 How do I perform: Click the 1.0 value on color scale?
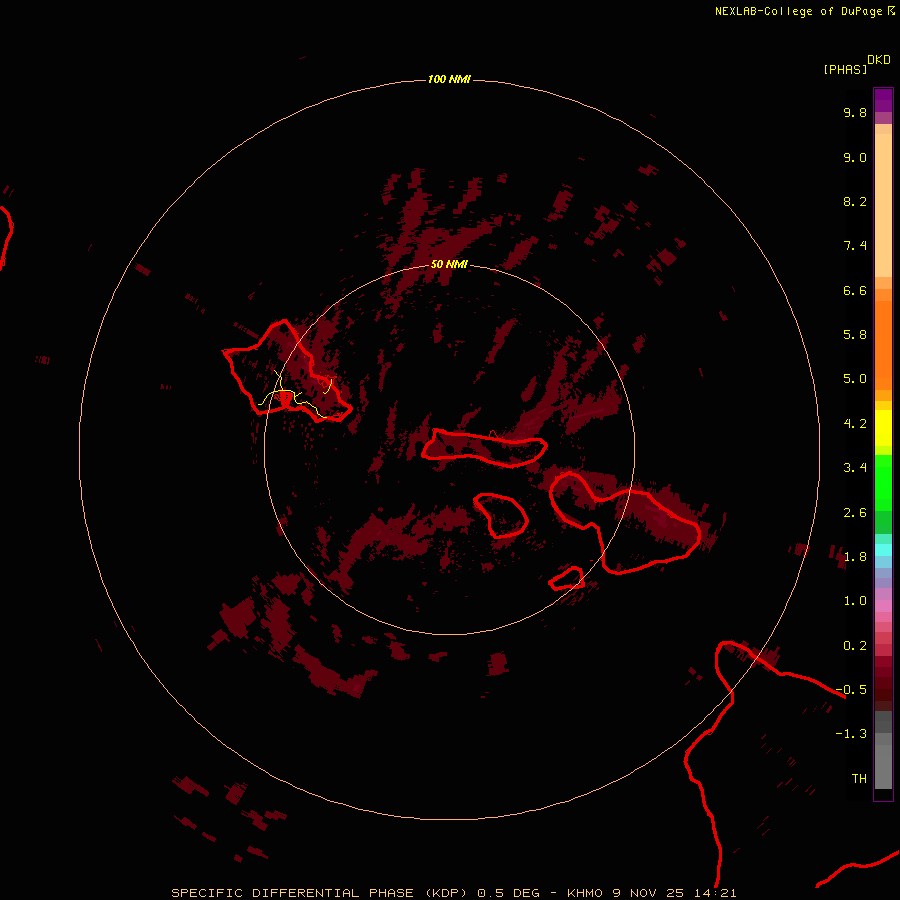(855, 601)
